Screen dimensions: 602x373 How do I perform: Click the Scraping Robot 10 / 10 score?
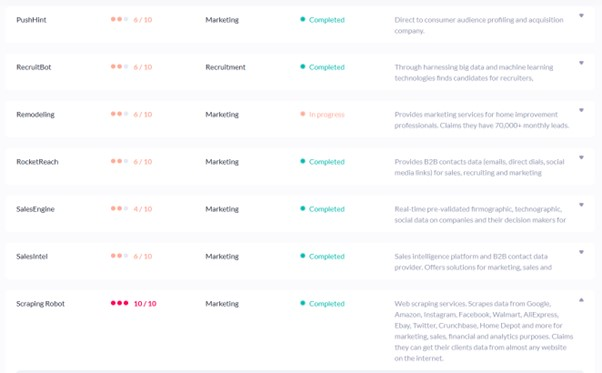click(x=145, y=304)
